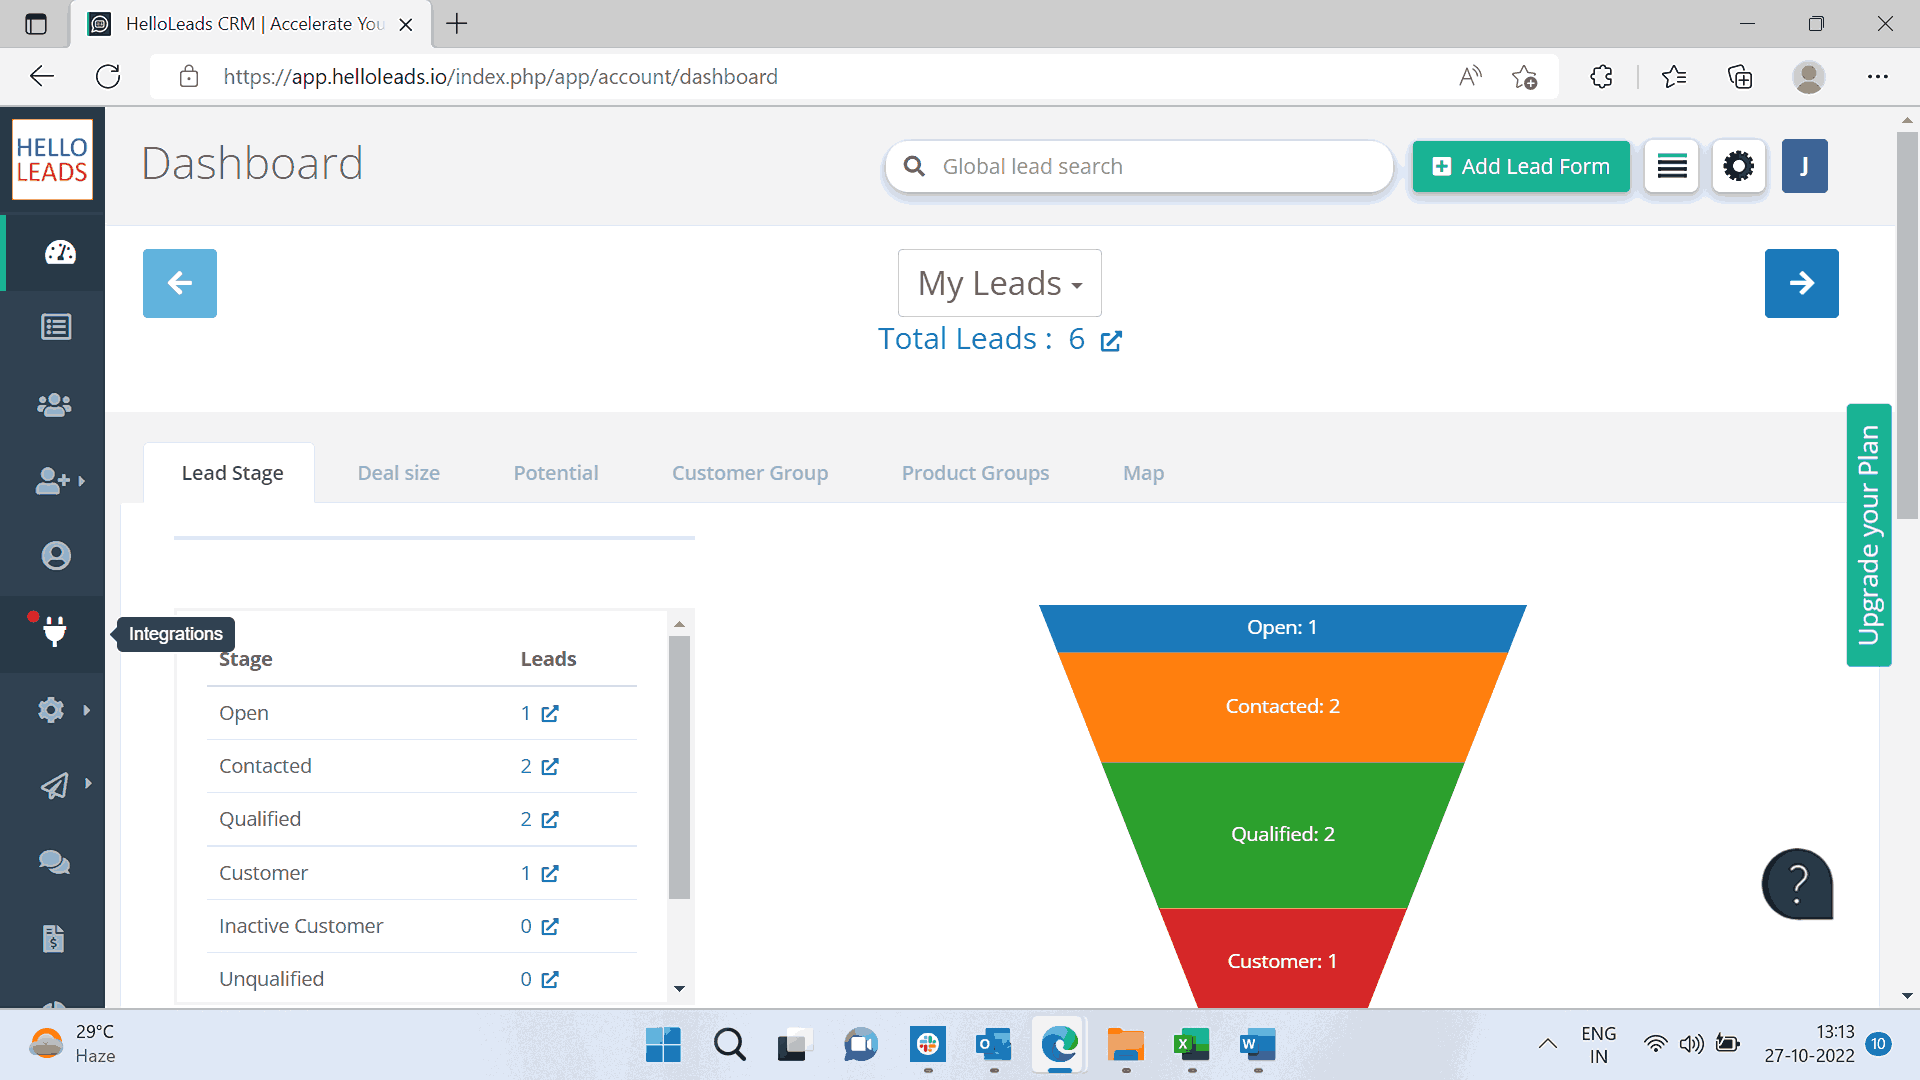Screen dimensions: 1920x1080
Task: Open the paper plane campaigns icon
Action: coord(54,786)
